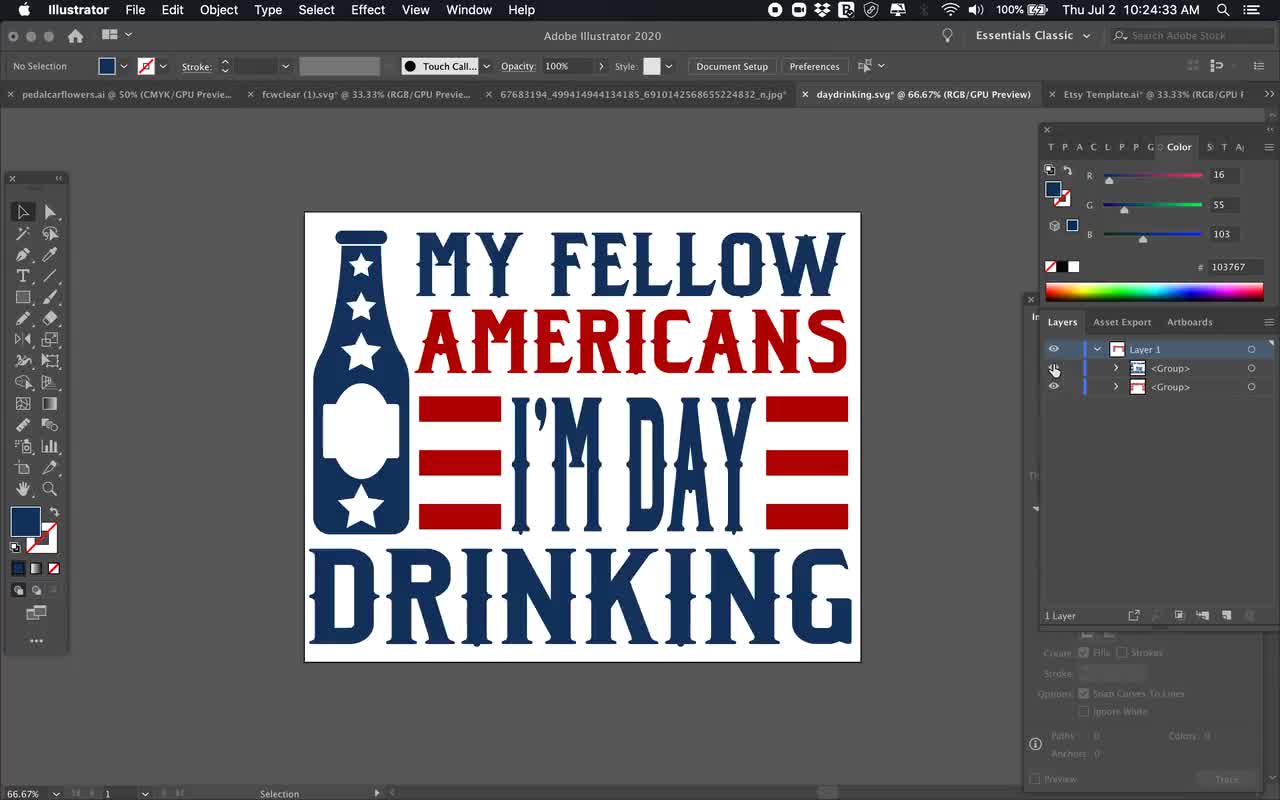Select the Mesh tool
Viewport: 1280px width, 800px height.
[23, 404]
